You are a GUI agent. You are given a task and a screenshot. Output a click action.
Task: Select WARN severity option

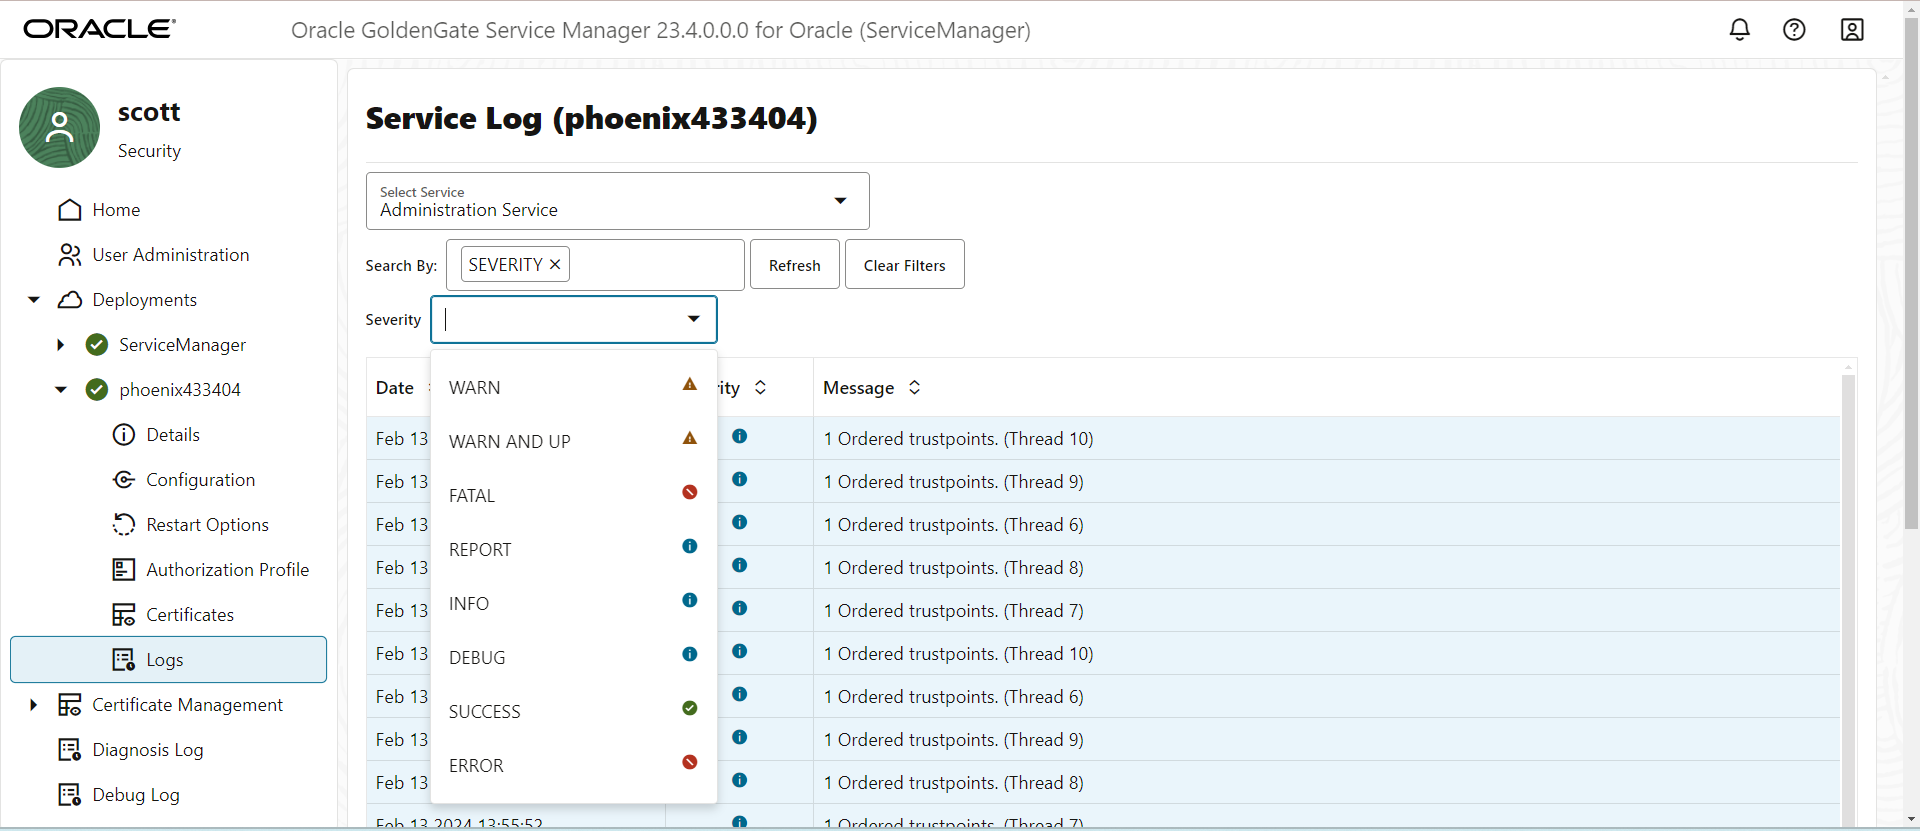[x=573, y=387]
